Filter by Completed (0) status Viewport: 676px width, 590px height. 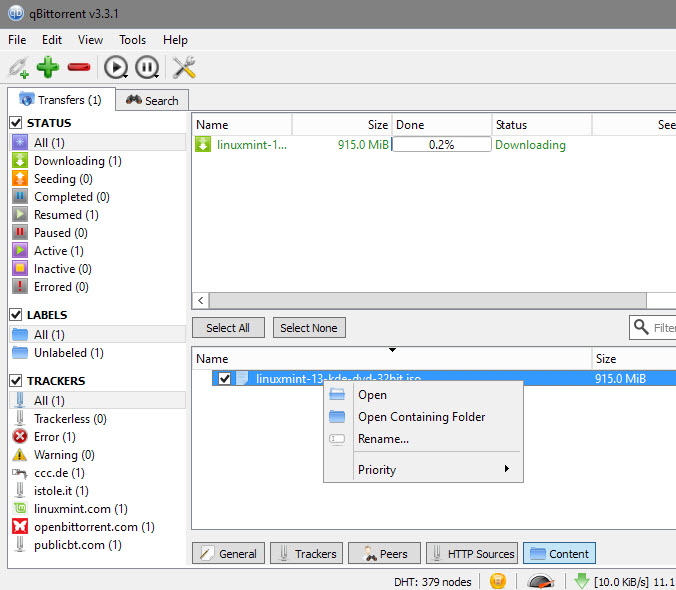click(x=72, y=197)
